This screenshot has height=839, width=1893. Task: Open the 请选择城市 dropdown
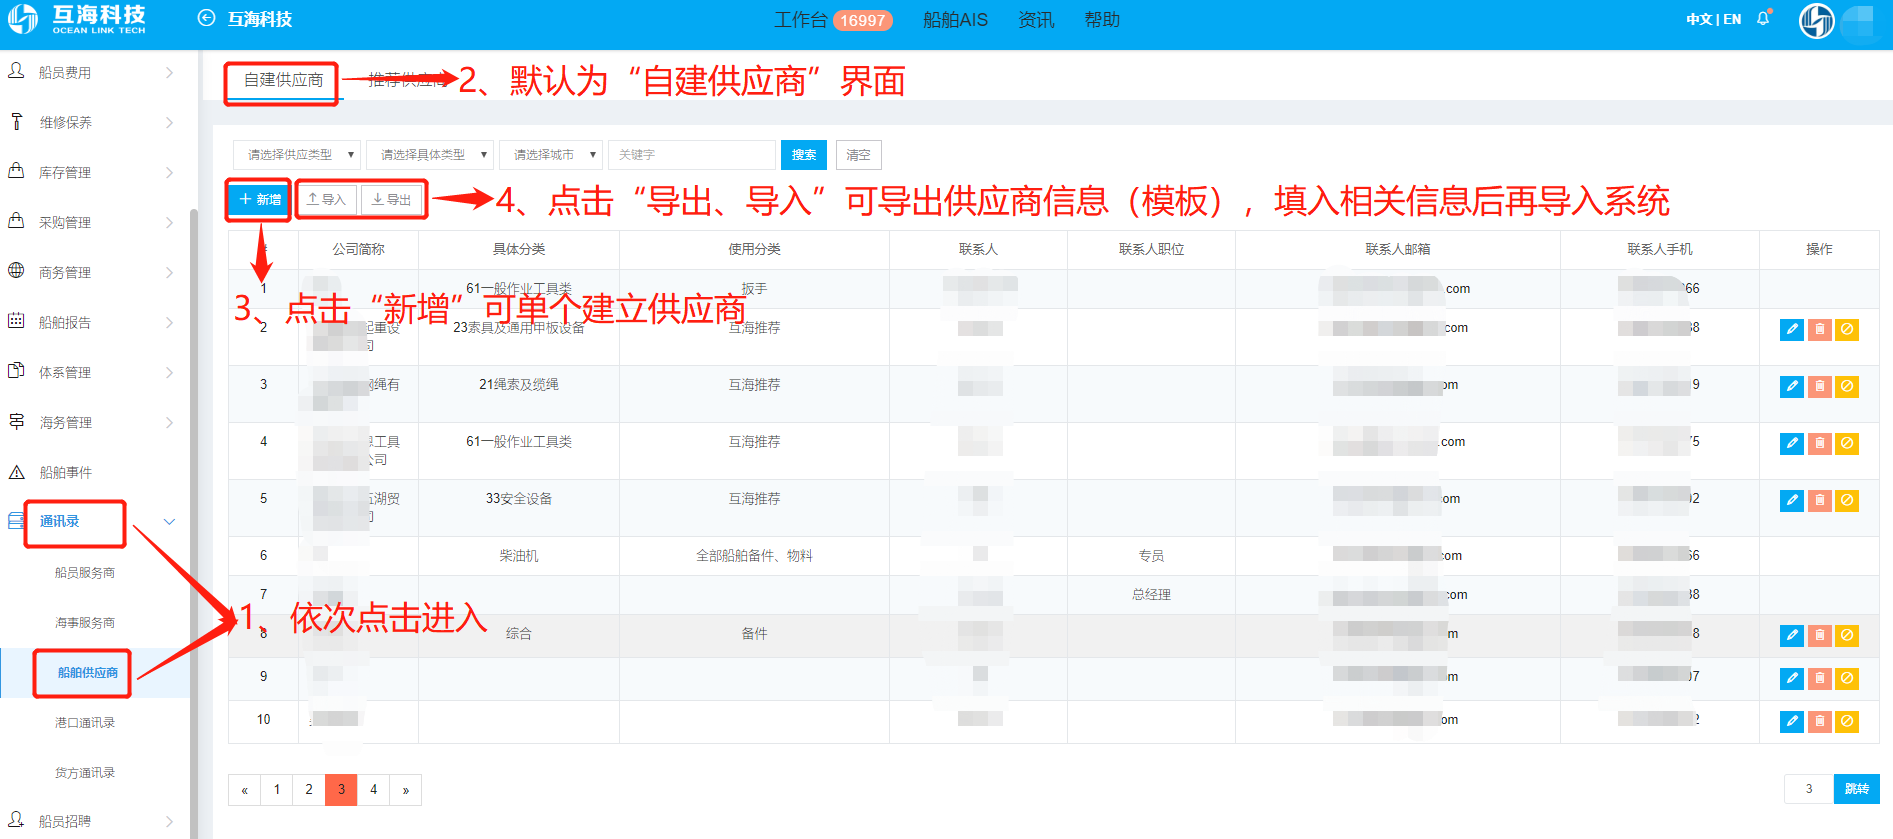click(550, 155)
